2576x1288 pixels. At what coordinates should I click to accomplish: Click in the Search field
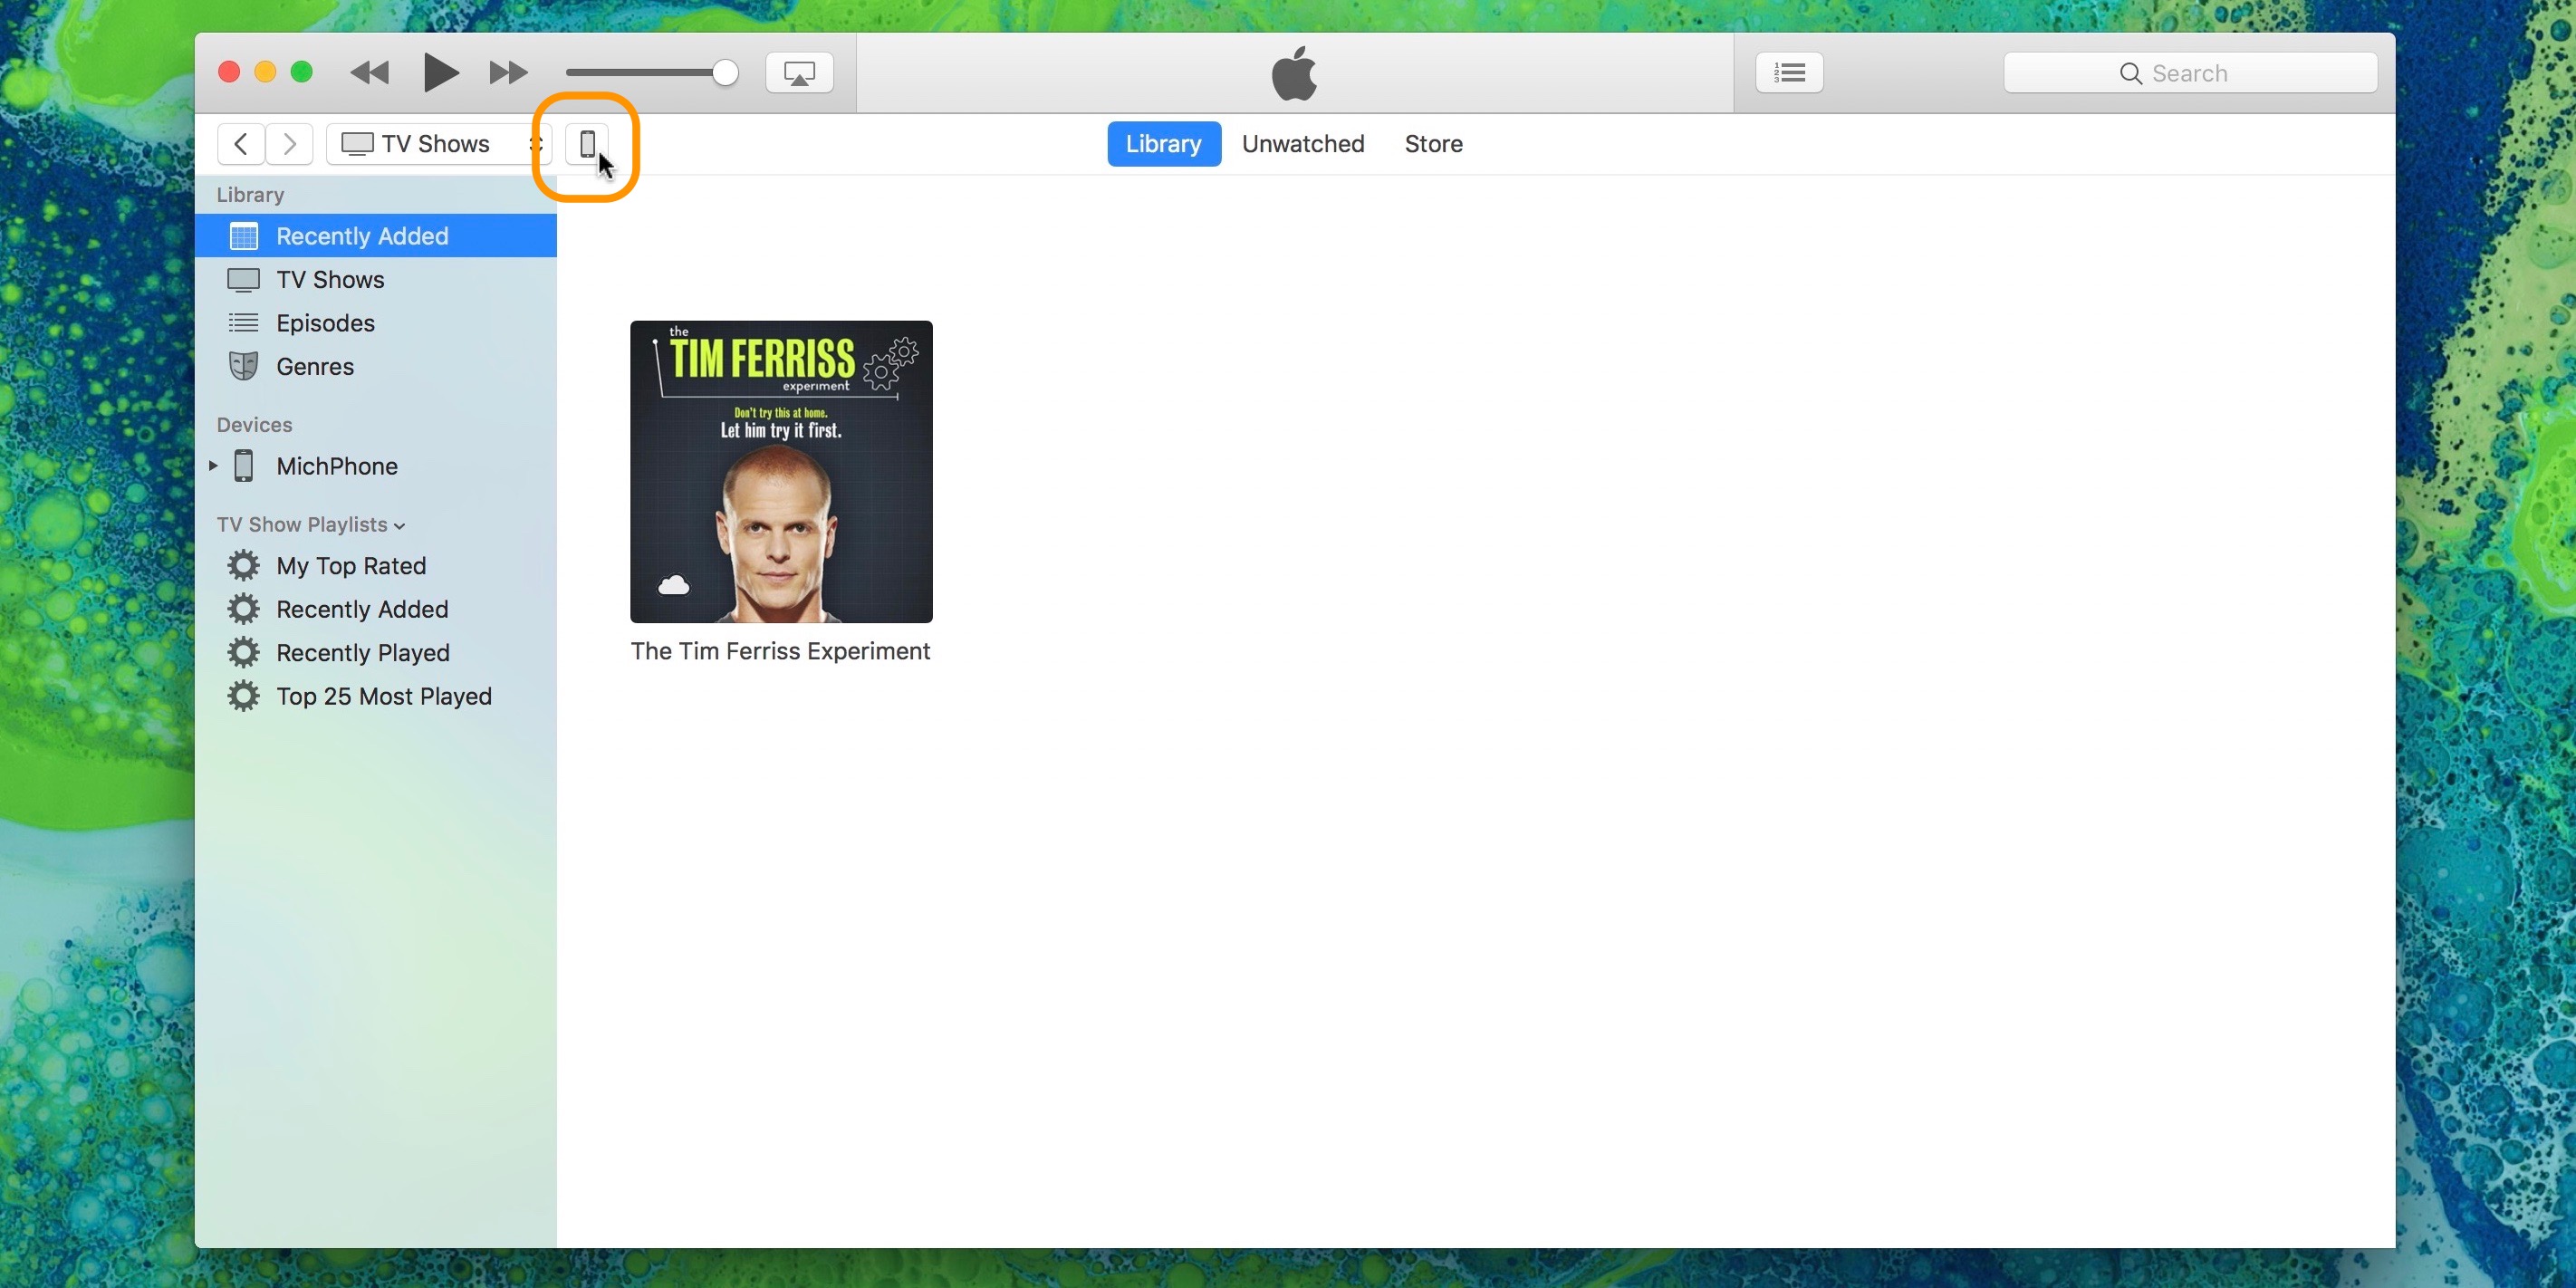[2190, 73]
